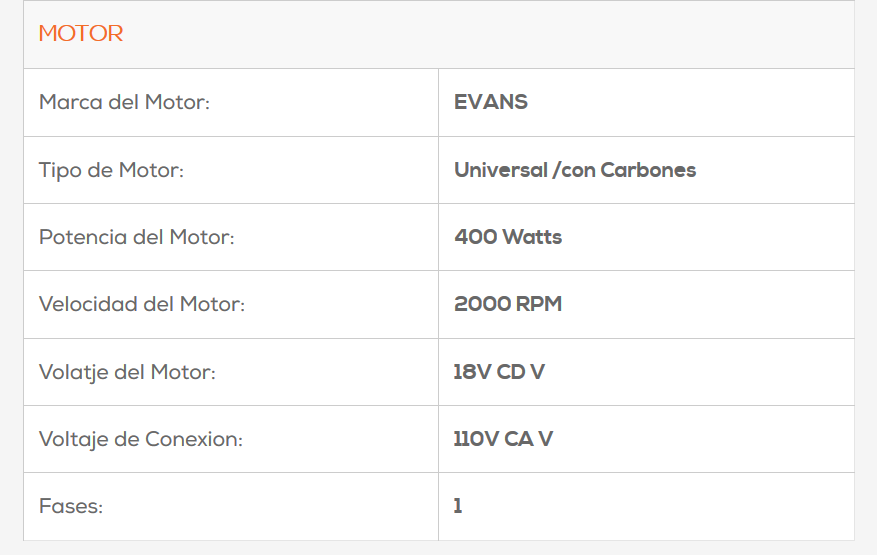Click the word 'Watts' in power row
Viewport: 877px width, 555px height.
pos(532,237)
